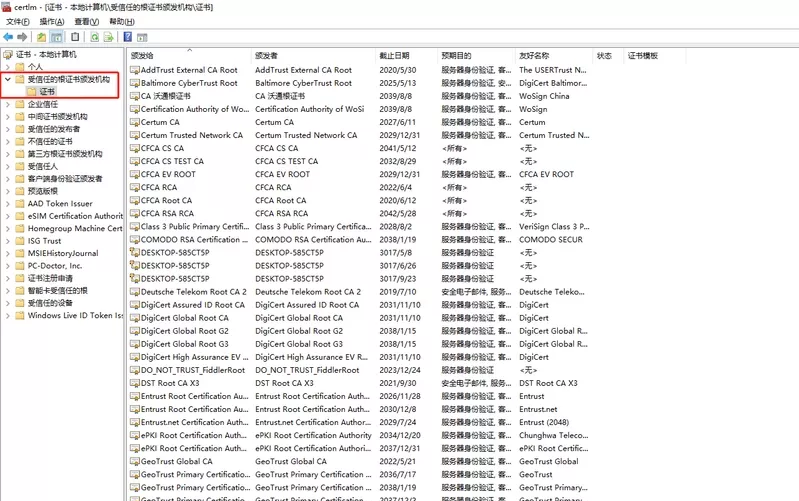Image resolution: width=799 pixels, height=501 pixels.
Task: Select the Baltimore CyberTrust Root certificate row
Action: (189, 83)
